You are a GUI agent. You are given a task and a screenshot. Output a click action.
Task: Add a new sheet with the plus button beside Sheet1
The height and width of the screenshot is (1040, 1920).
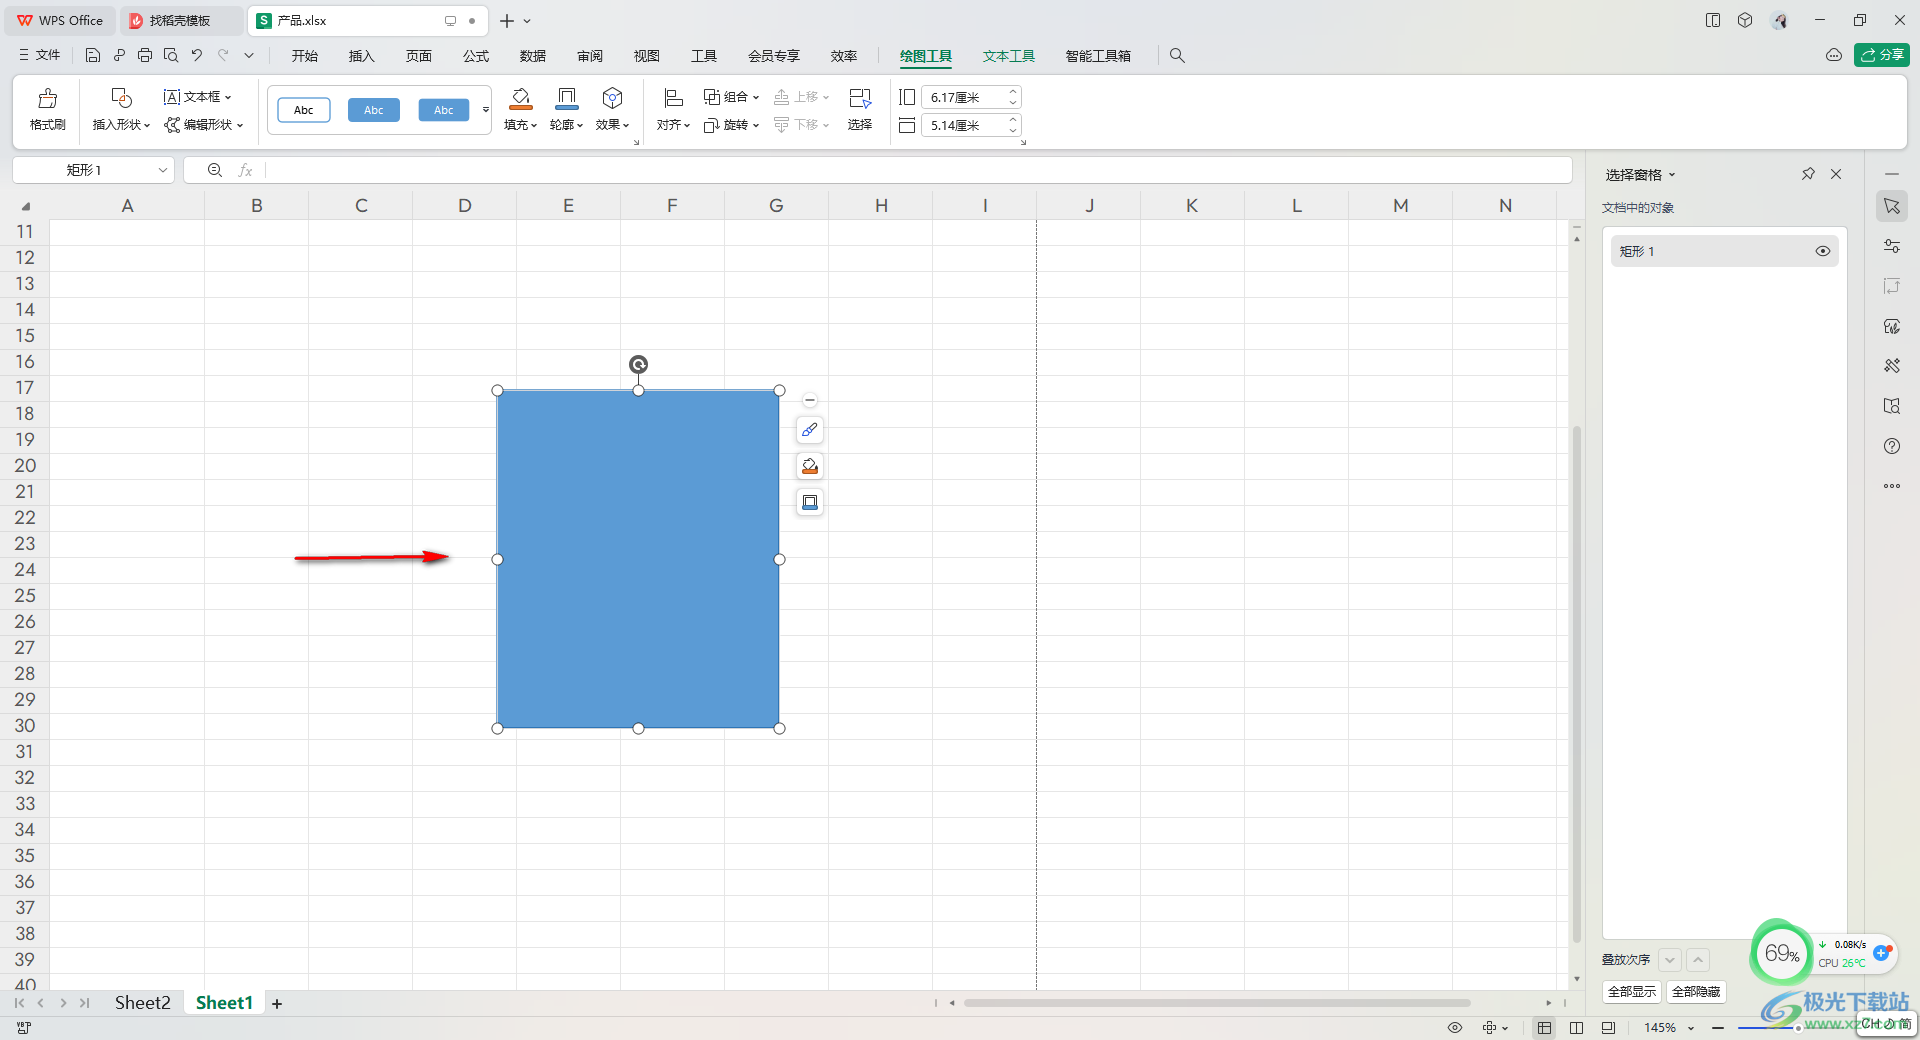point(277,1003)
